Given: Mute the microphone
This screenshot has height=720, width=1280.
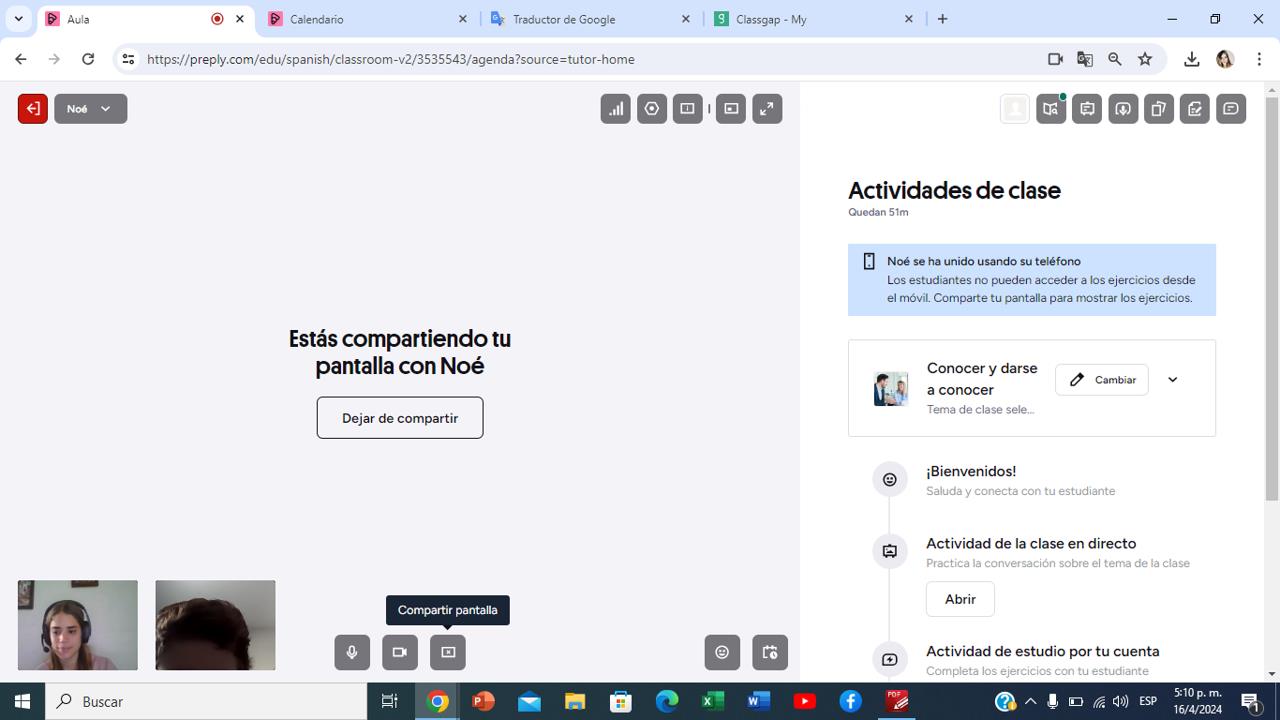Looking at the screenshot, I should pyautogui.click(x=352, y=652).
